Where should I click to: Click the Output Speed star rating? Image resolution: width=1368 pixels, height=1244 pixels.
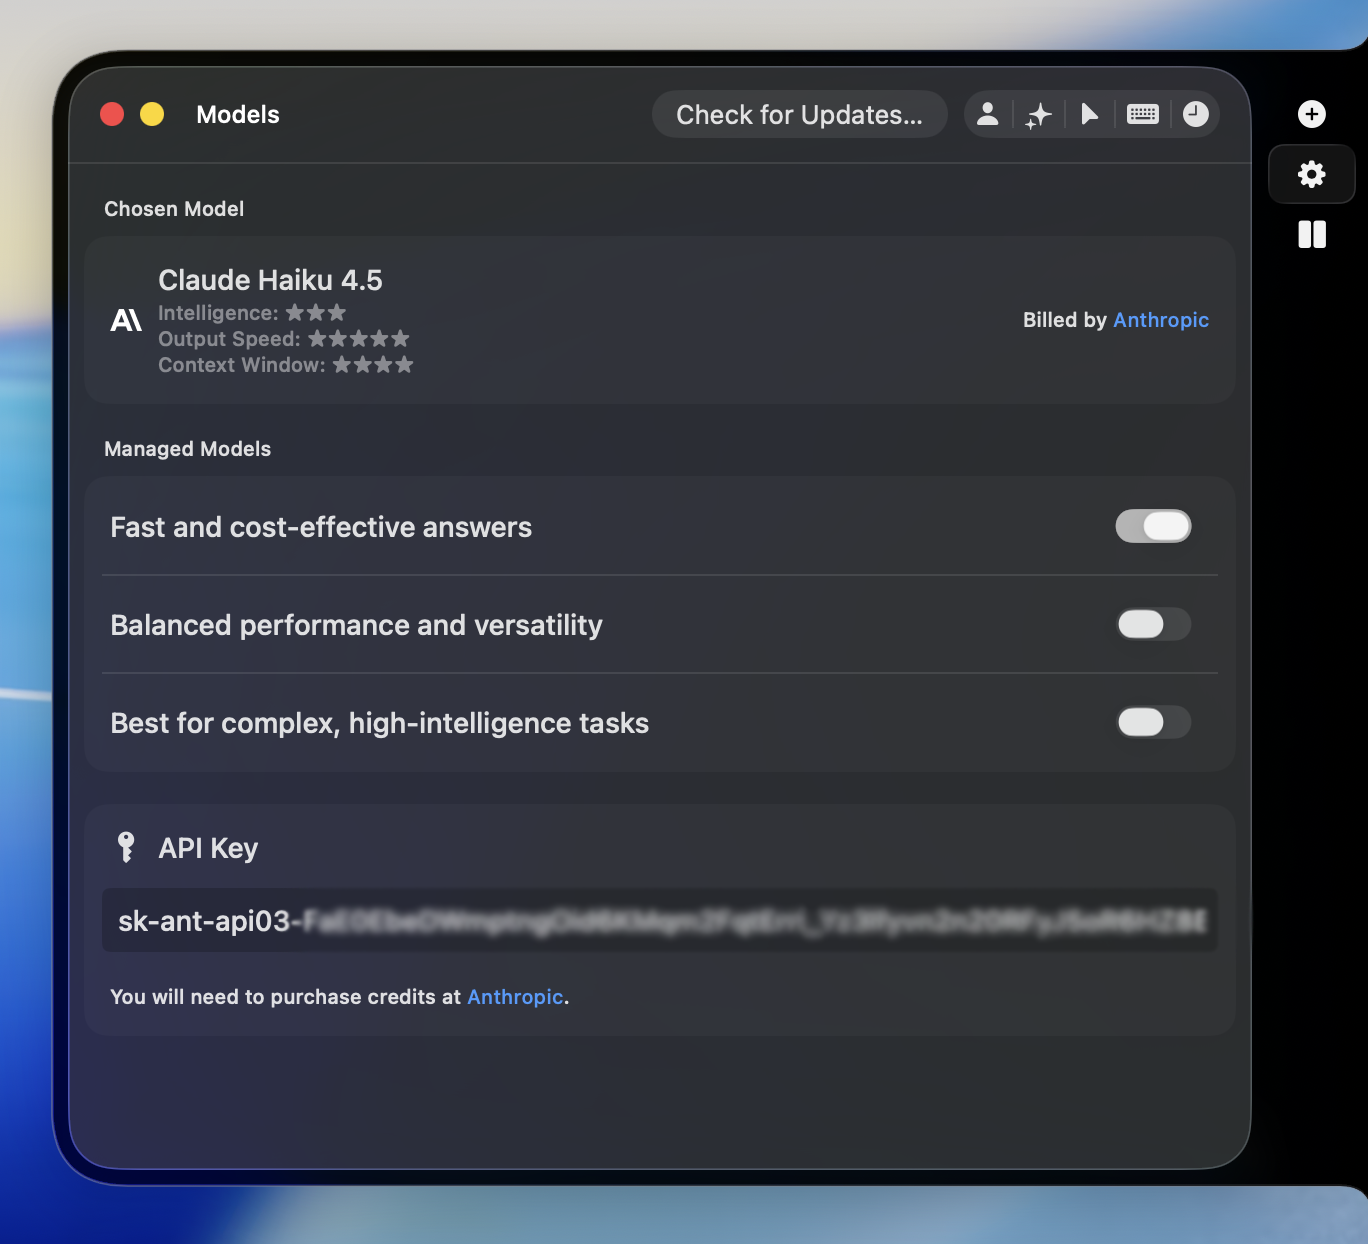[x=359, y=339]
